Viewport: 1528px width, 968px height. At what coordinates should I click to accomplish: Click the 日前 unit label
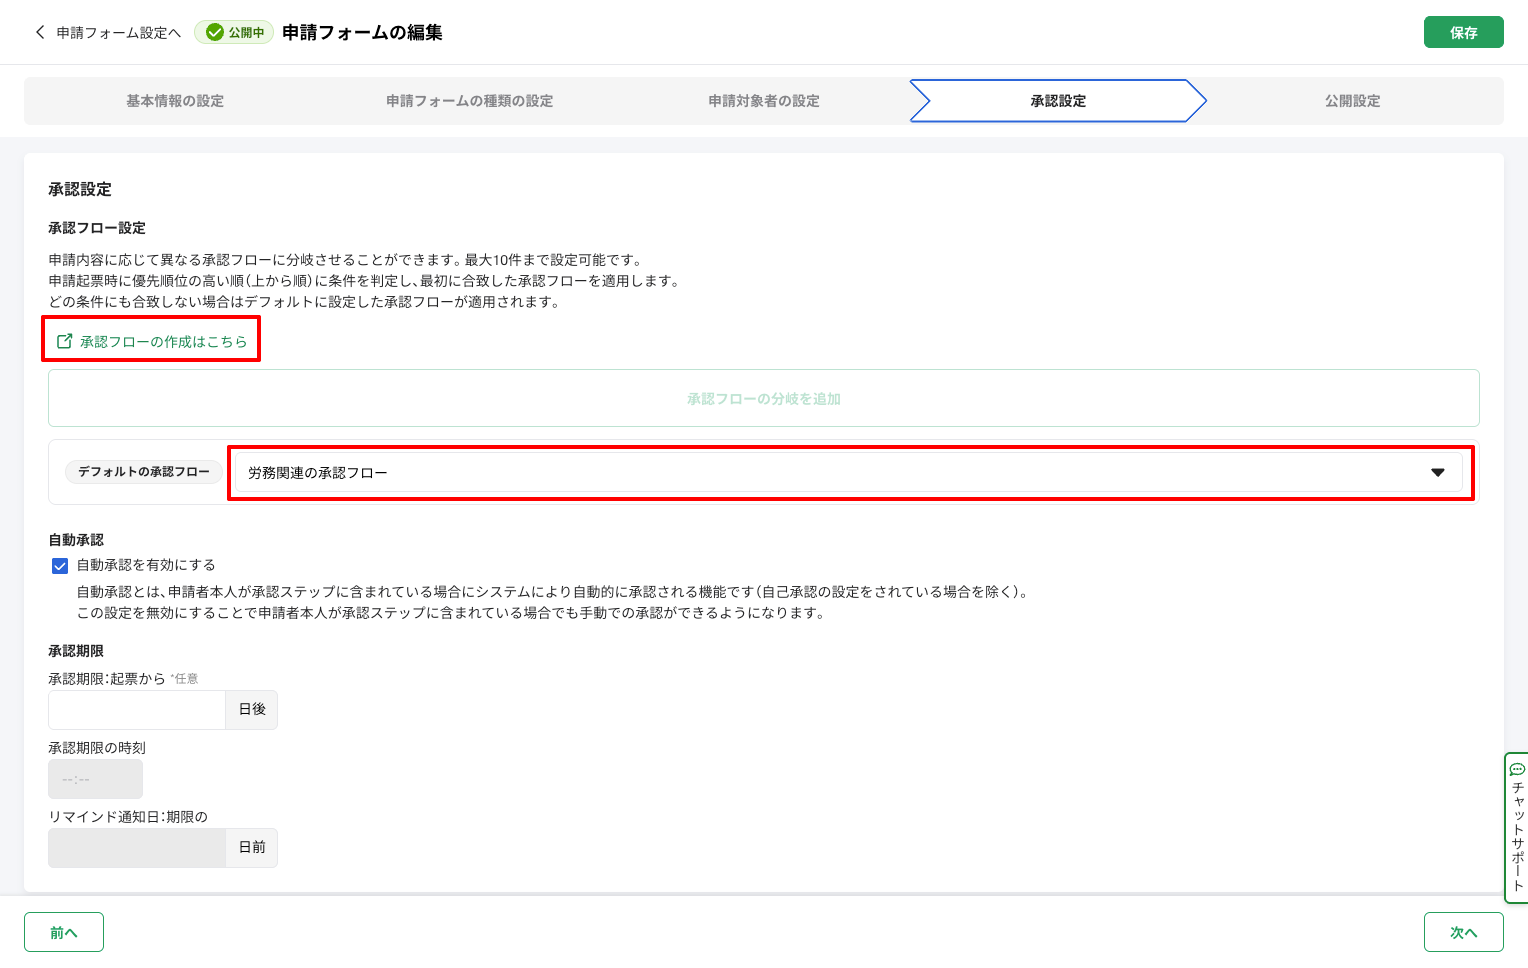[252, 848]
